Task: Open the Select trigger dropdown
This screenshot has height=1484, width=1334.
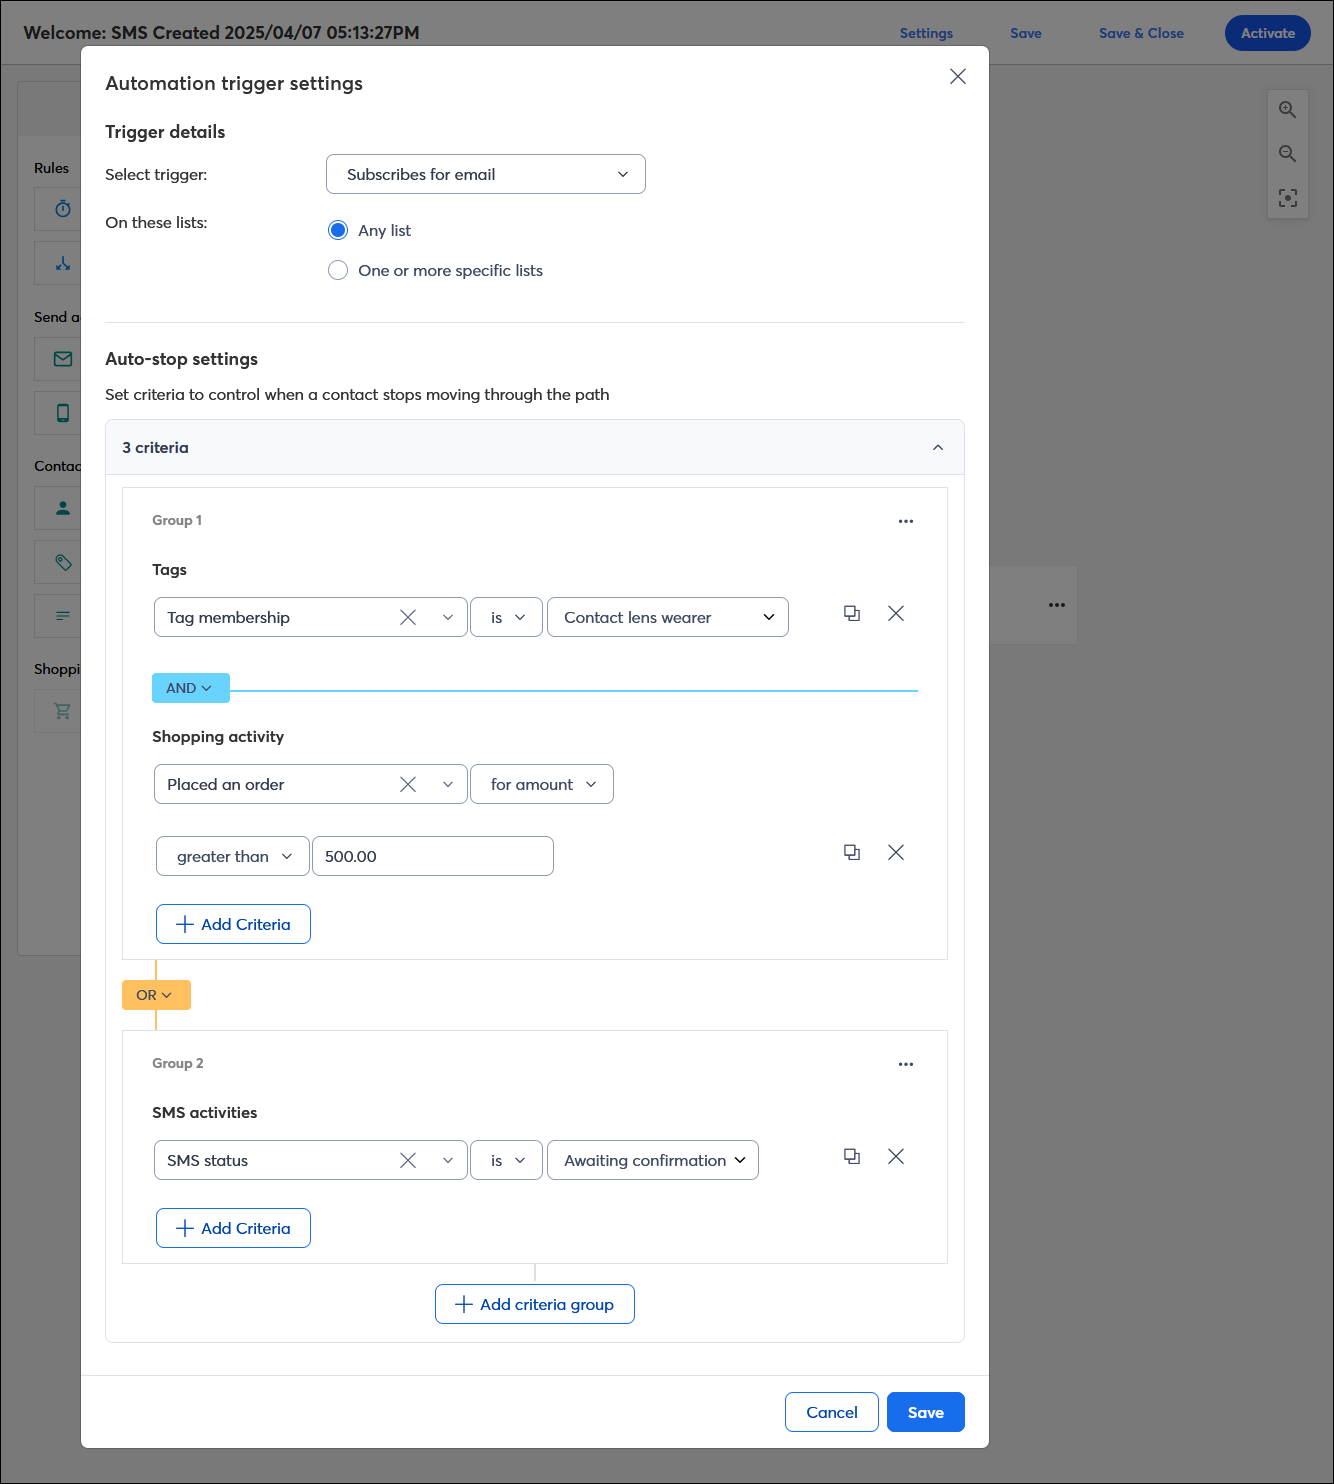Action: (x=486, y=174)
